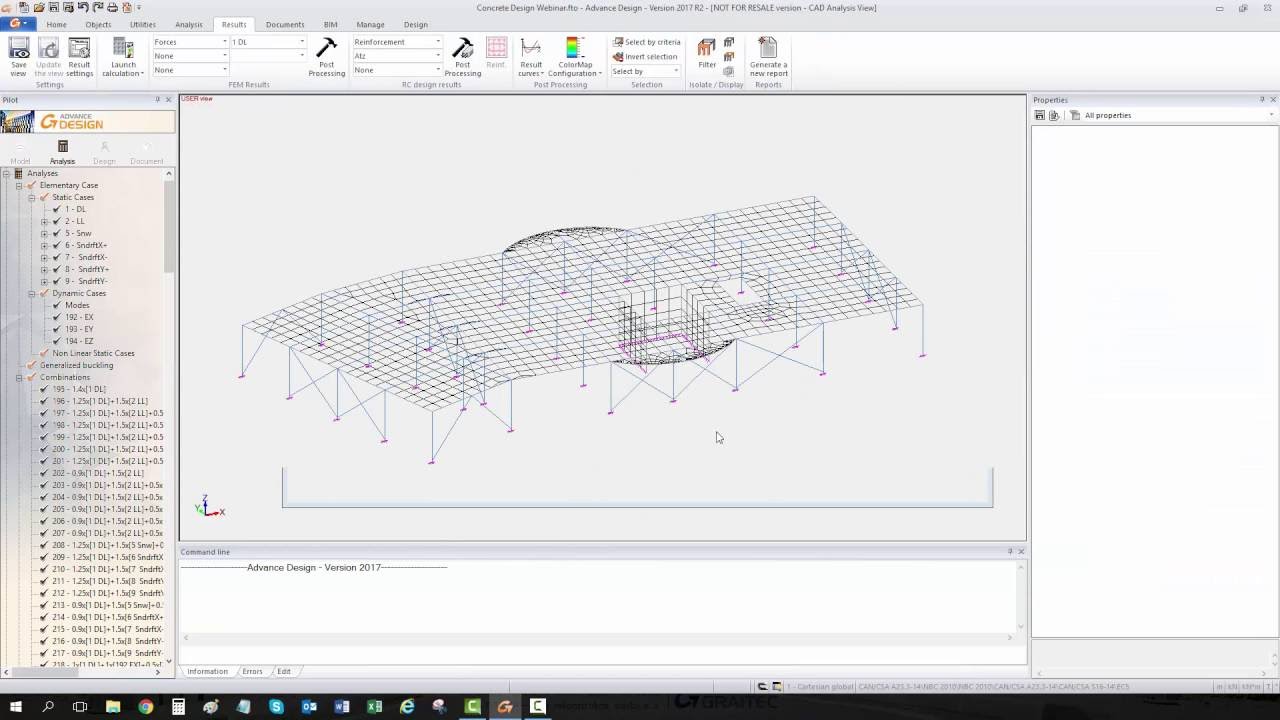Expand the 2 - LL case
Image resolution: width=1280 pixels, height=720 pixels.
44,221
